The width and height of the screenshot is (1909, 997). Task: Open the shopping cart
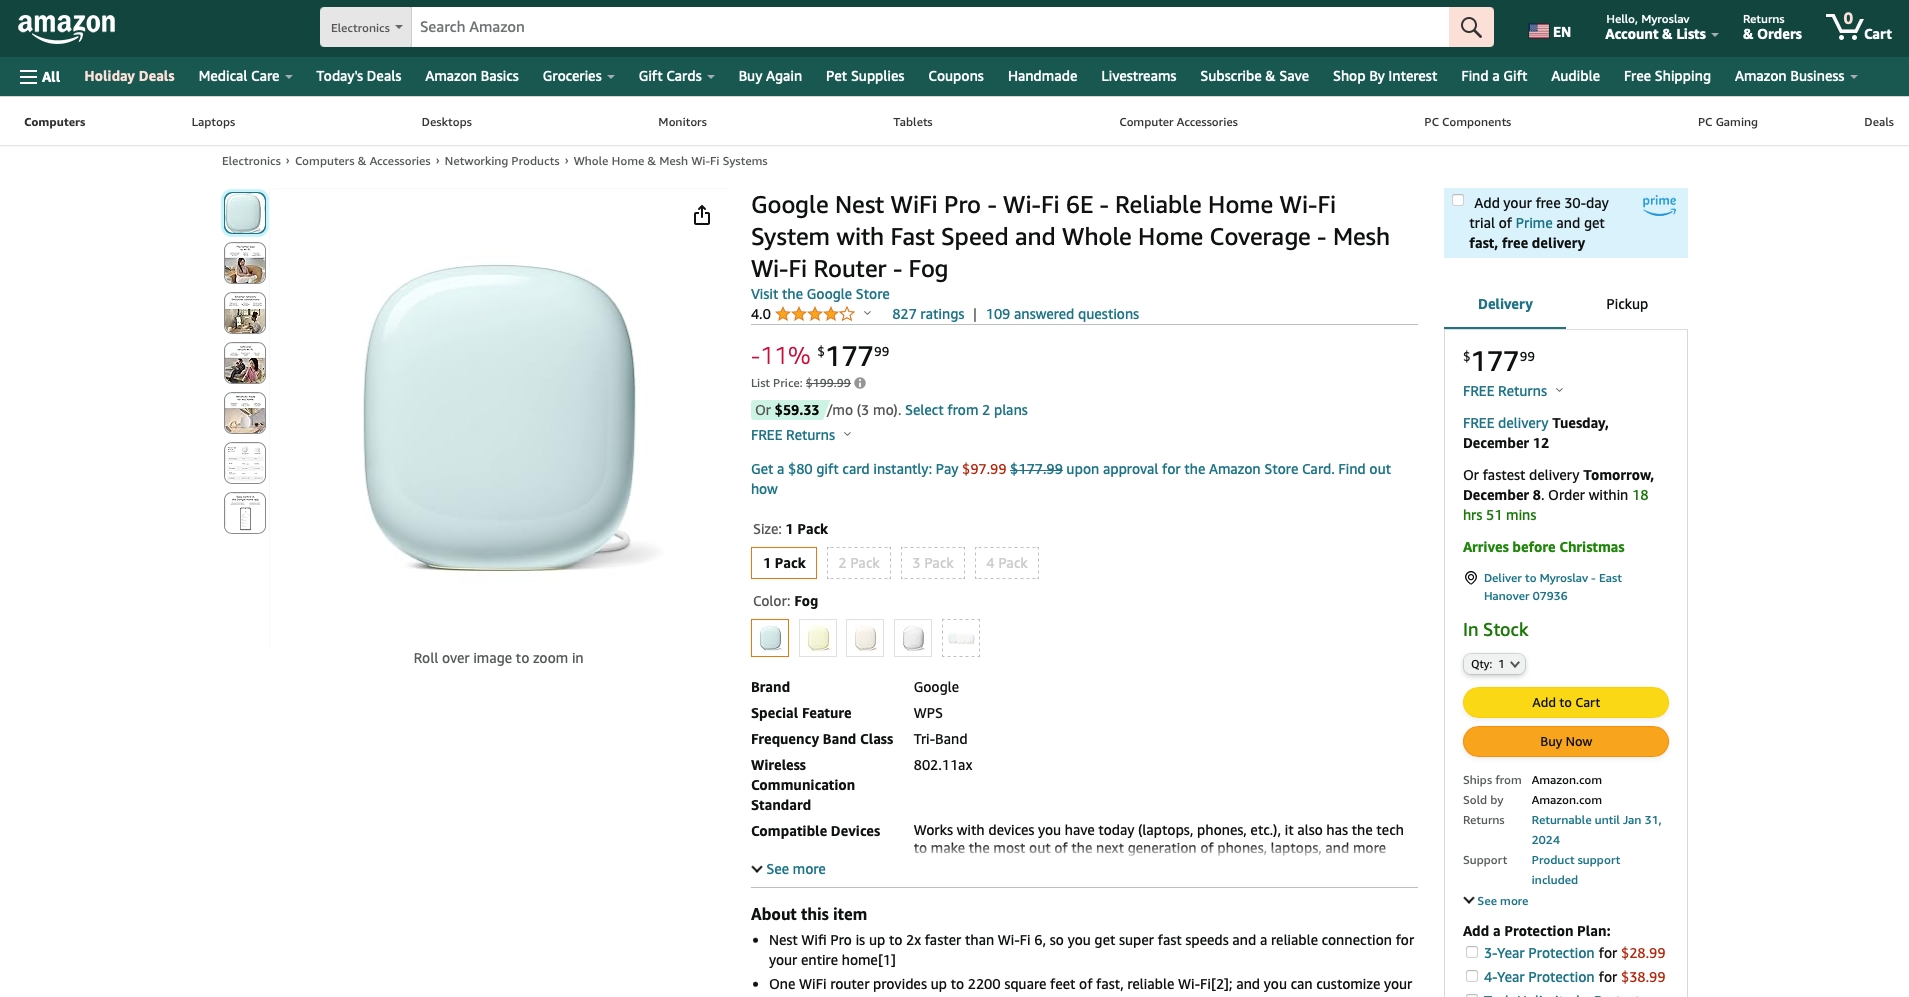tap(1858, 27)
